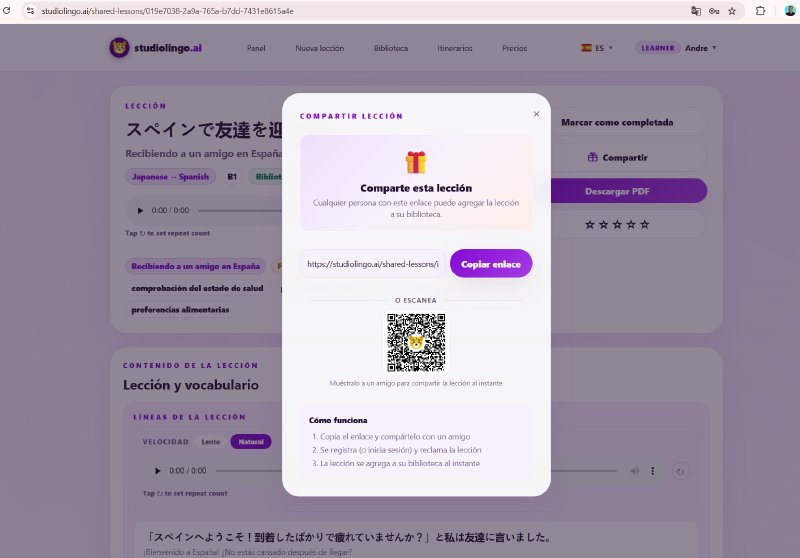Select Lento speed

click(211, 442)
